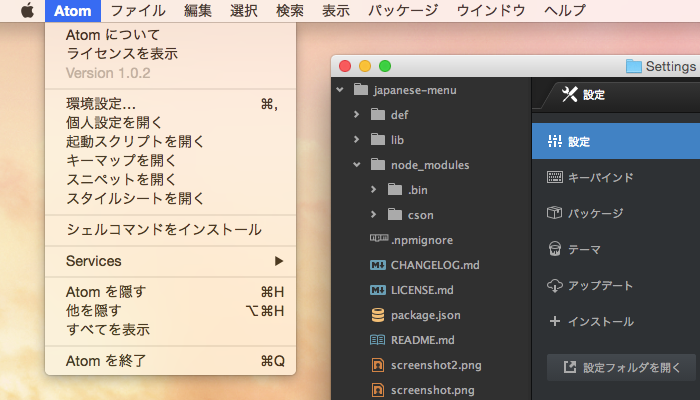Screen dimensions: 700x400
Task: Choose すべてを表示
Action: coord(171,329)
